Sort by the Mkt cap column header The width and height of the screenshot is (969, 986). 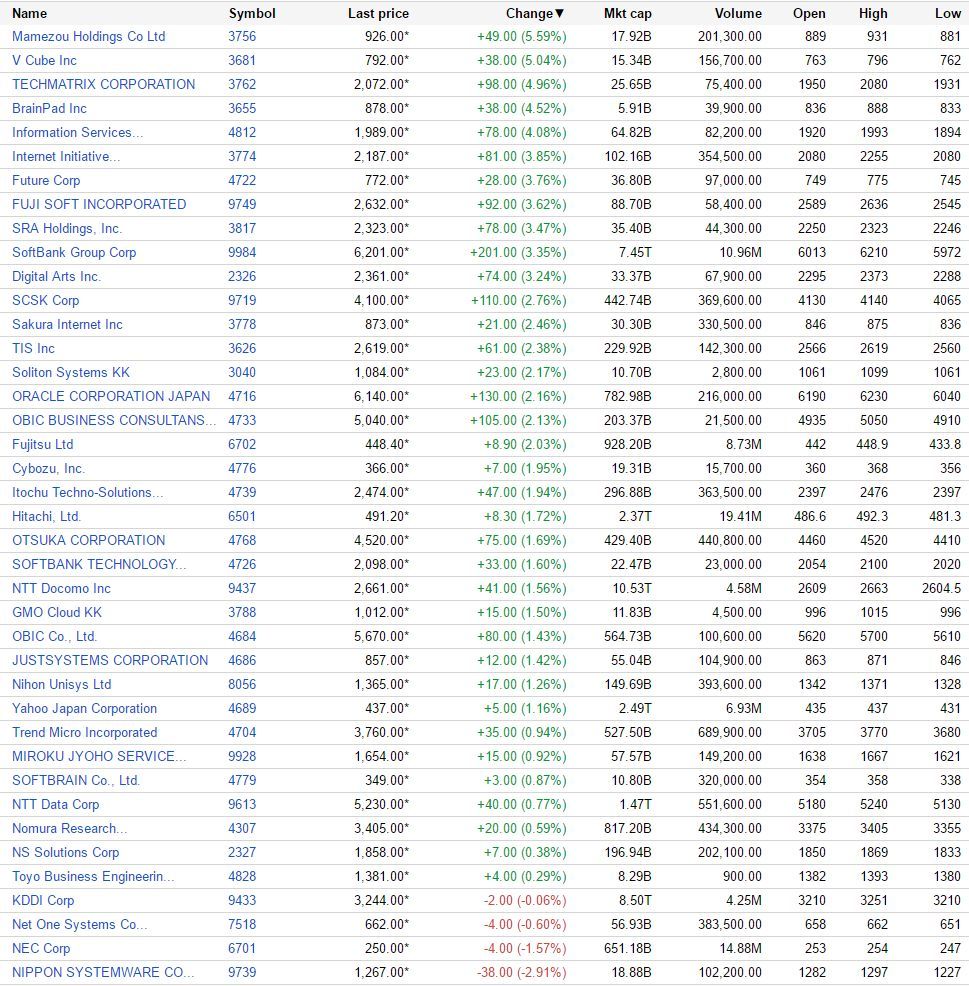[x=627, y=13]
